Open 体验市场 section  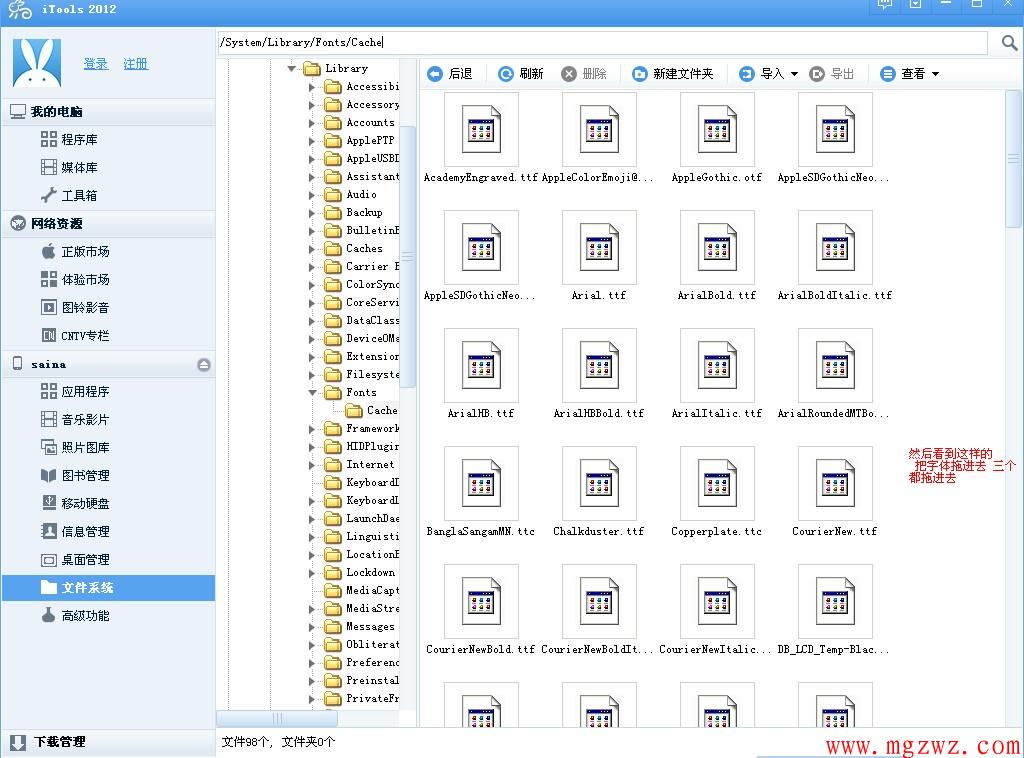point(75,279)
